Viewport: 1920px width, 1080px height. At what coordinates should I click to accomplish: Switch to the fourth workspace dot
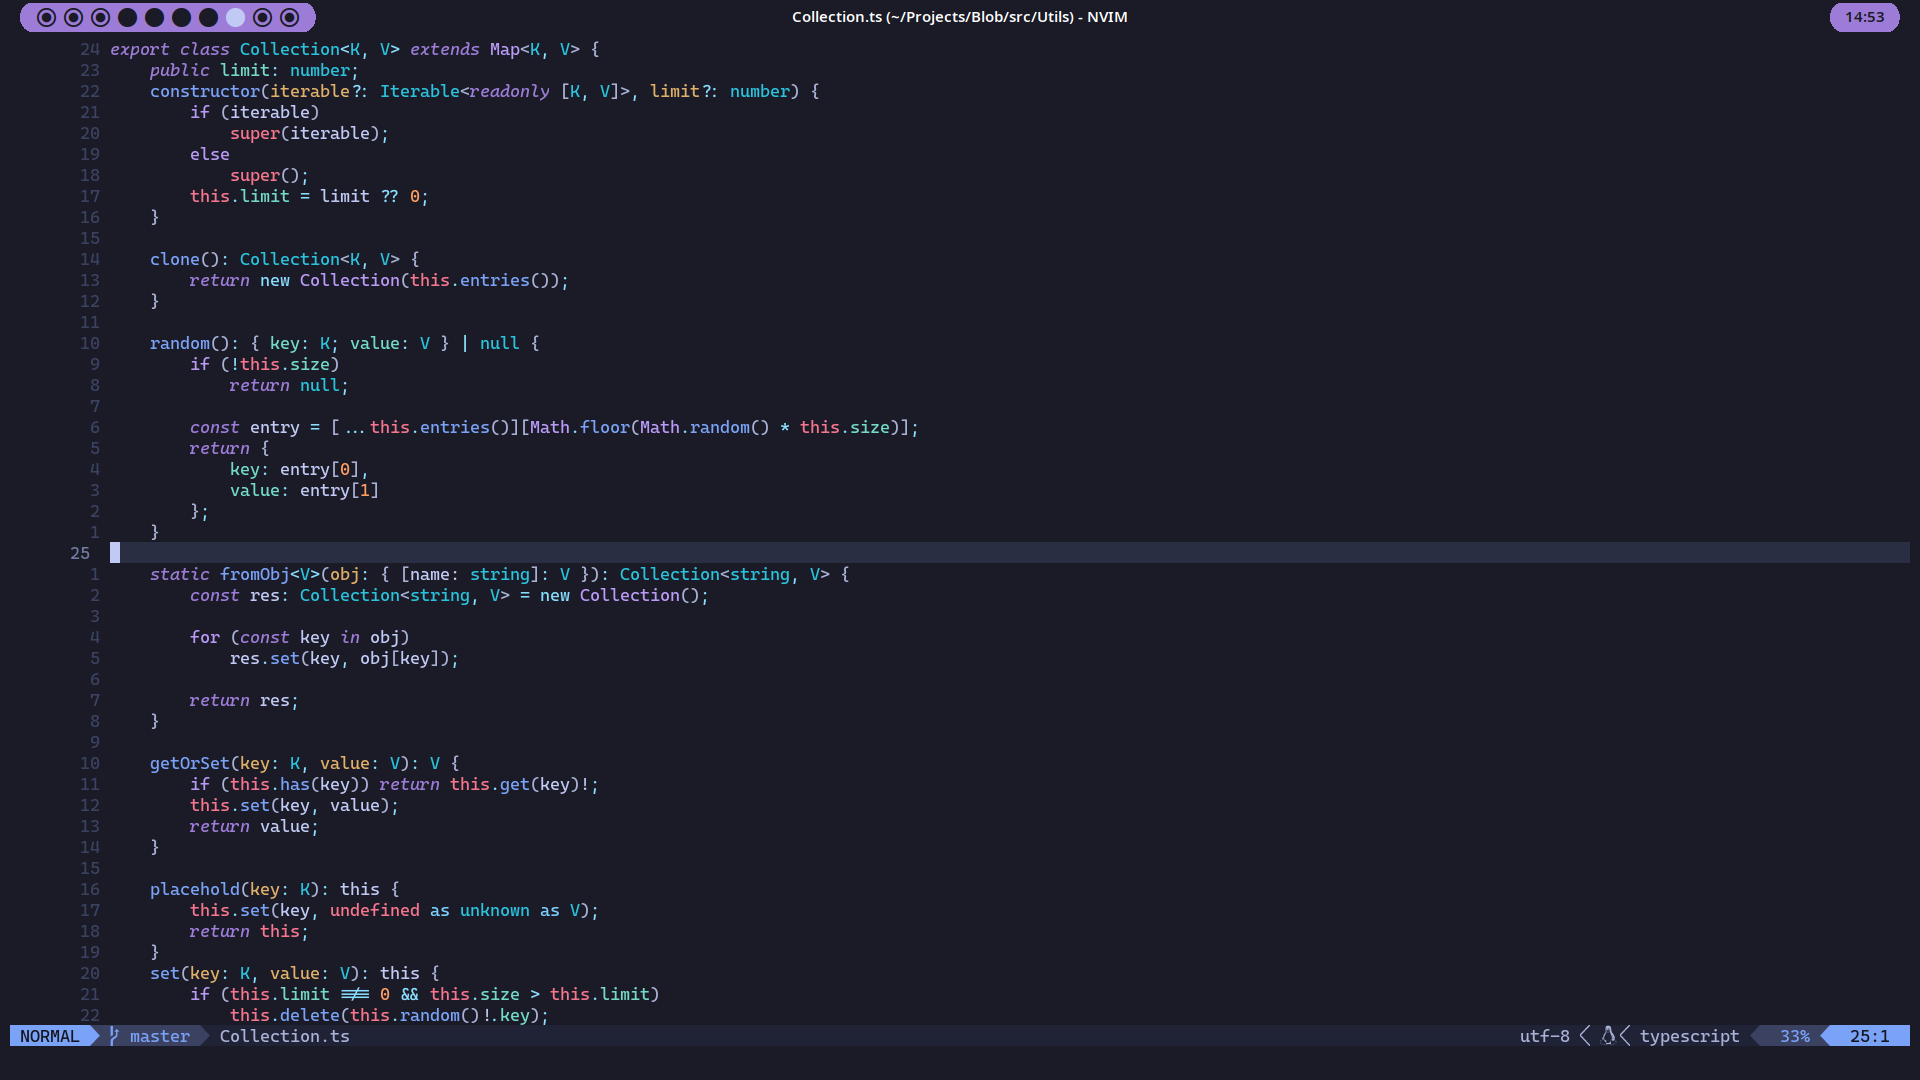coord(127,17)
